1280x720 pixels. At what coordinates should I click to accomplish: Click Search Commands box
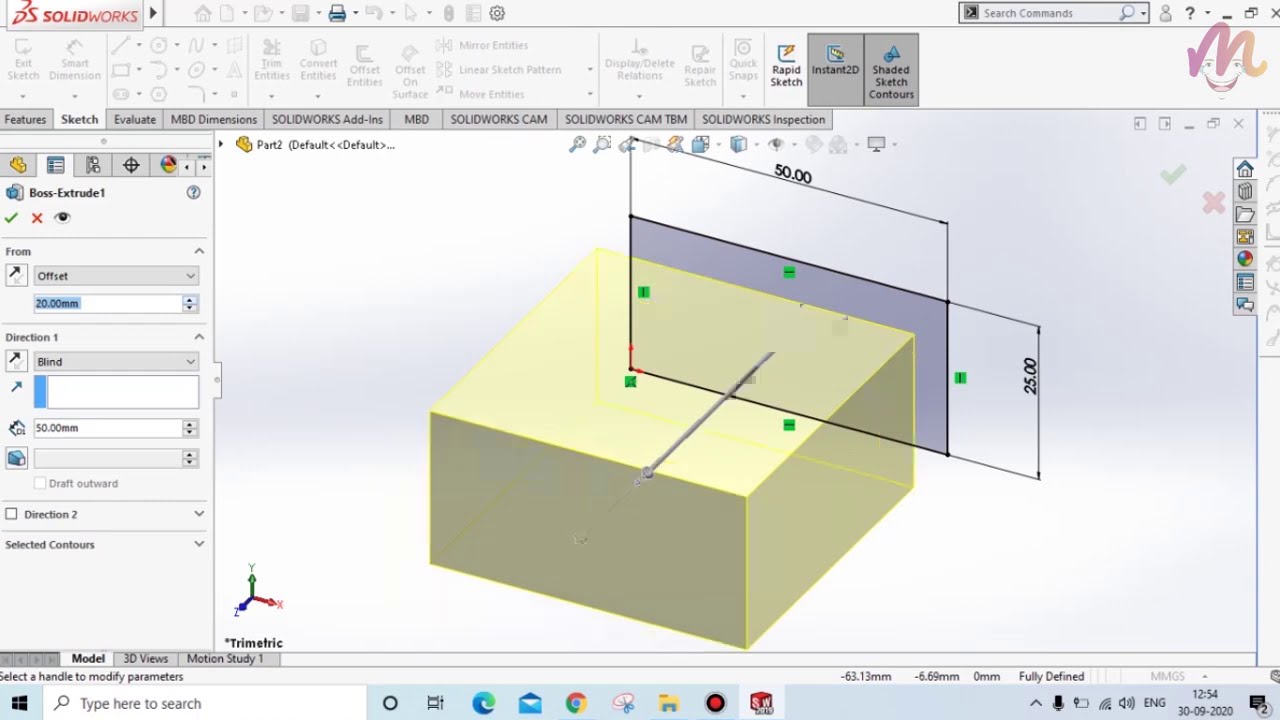pyautogui.click(x=1048, y=13)
